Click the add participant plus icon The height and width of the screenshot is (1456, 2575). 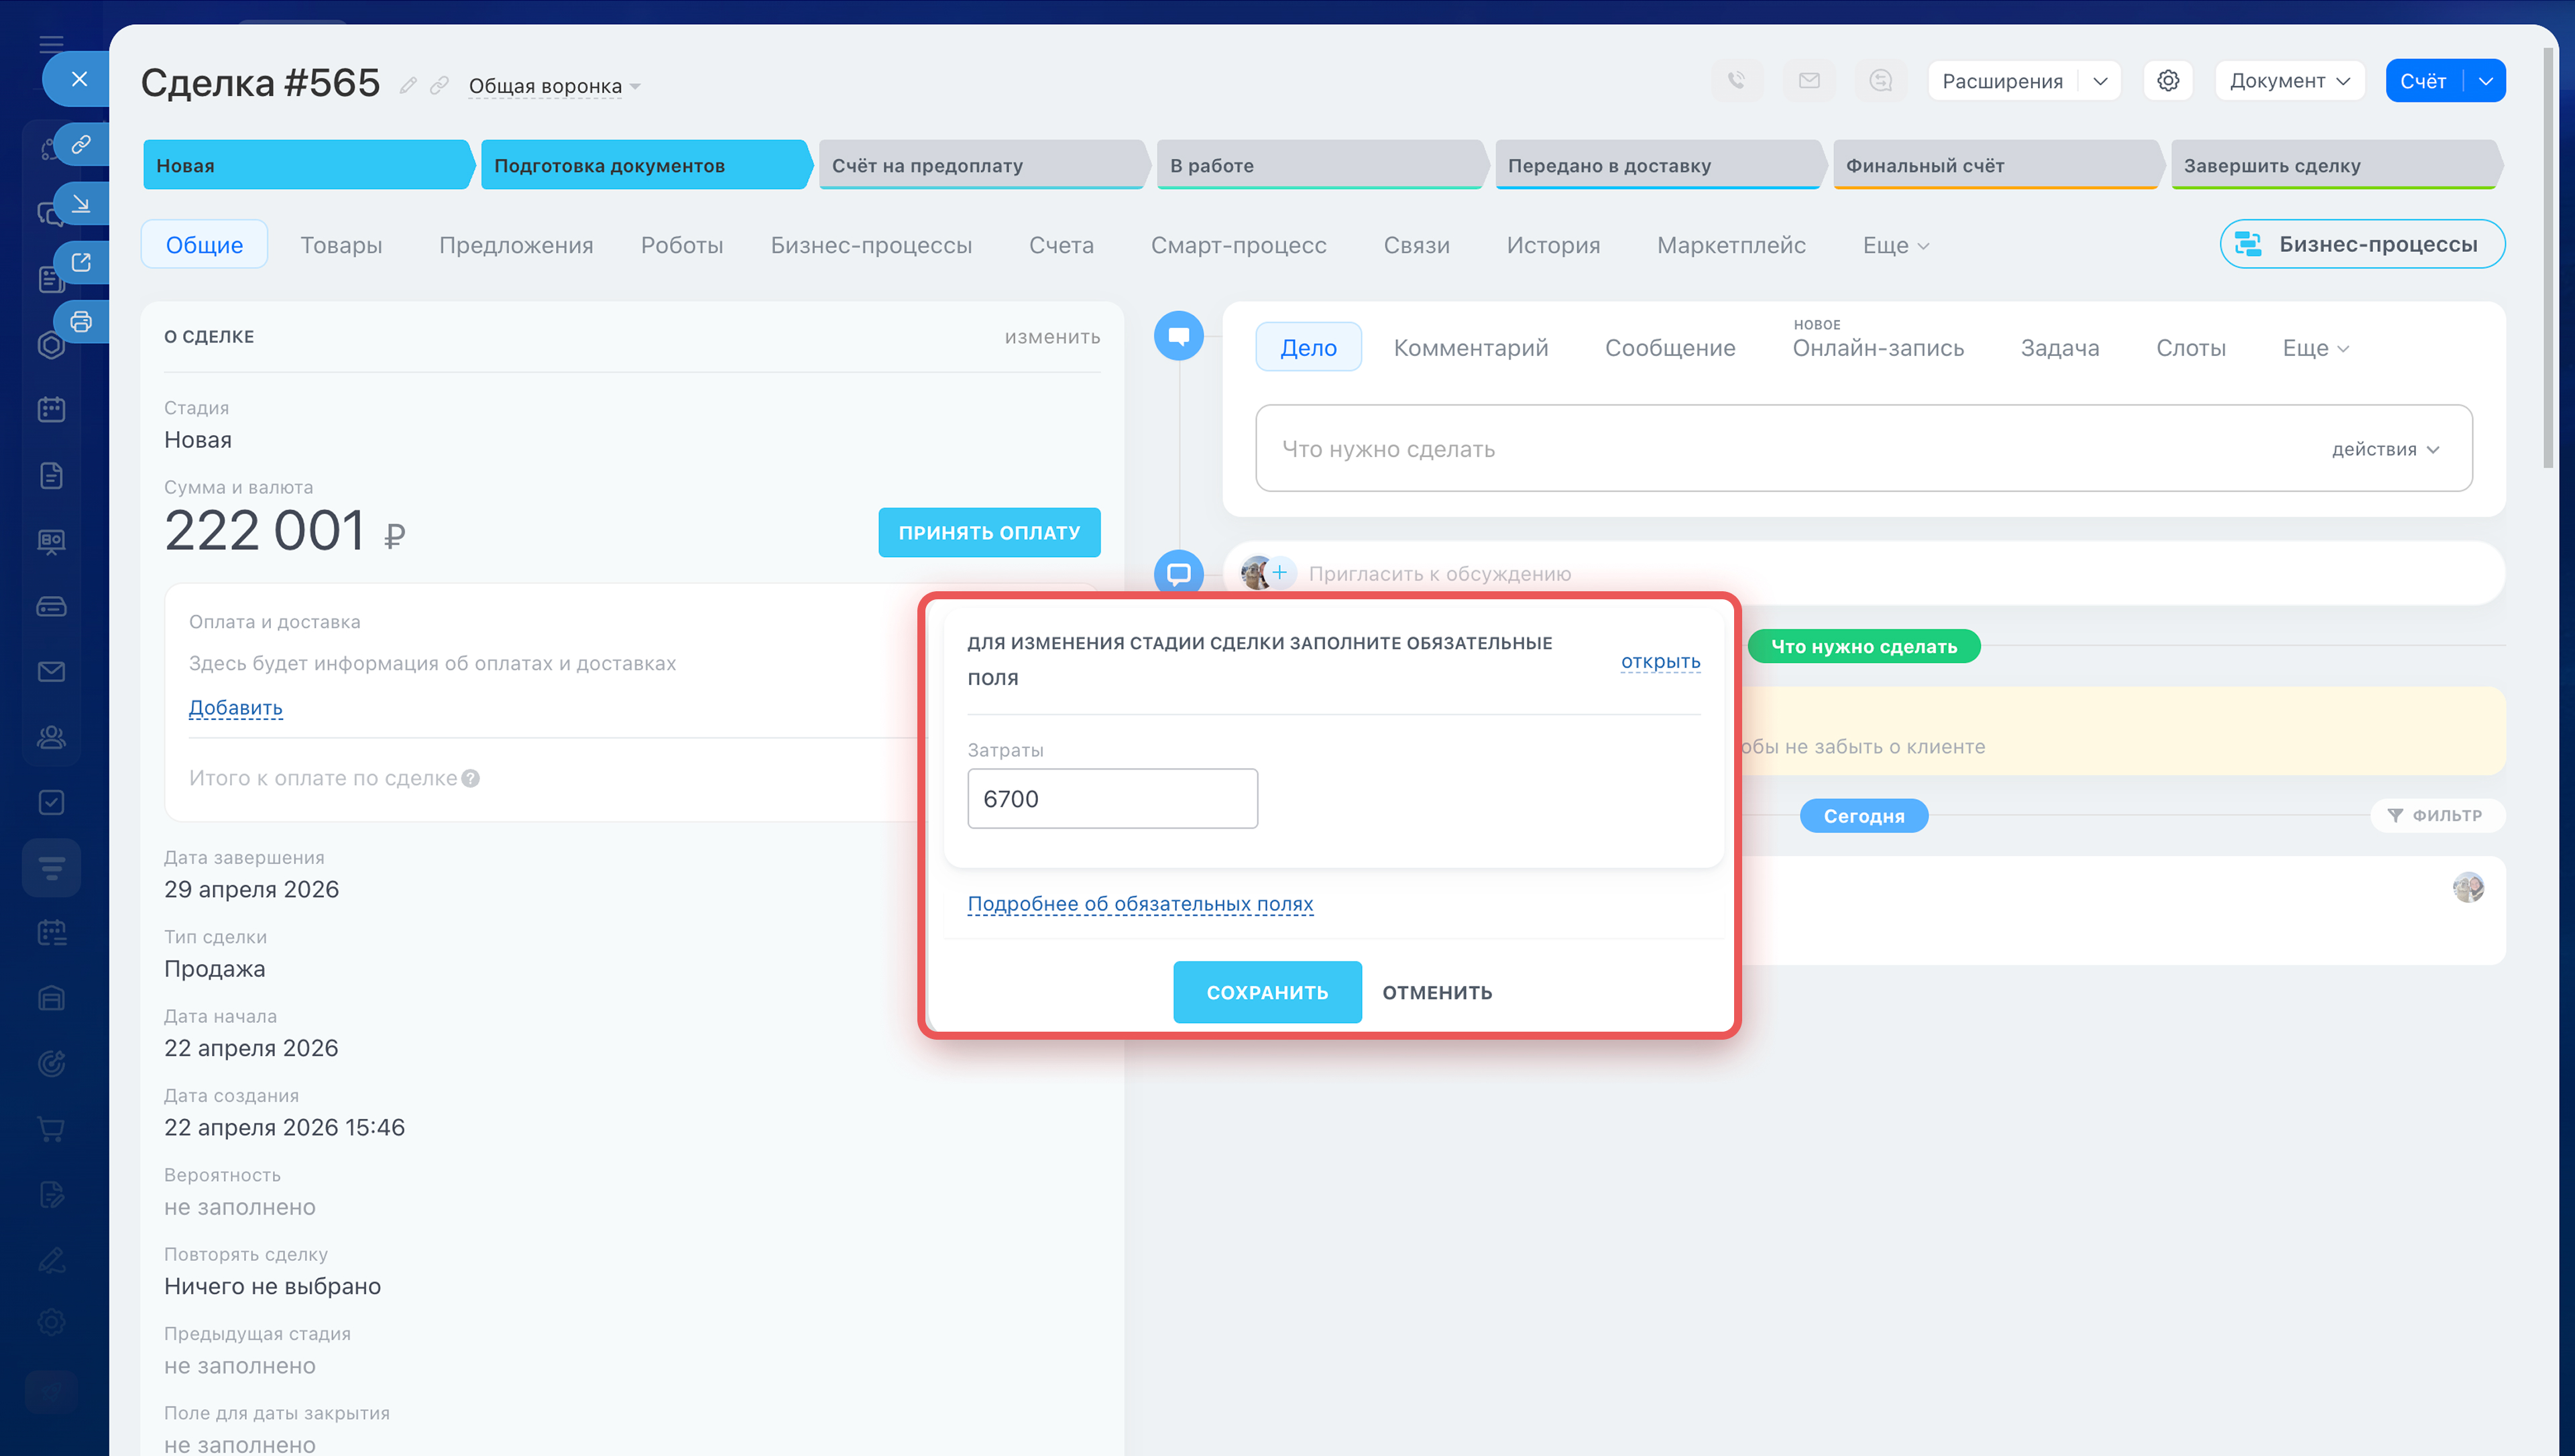1279,572
